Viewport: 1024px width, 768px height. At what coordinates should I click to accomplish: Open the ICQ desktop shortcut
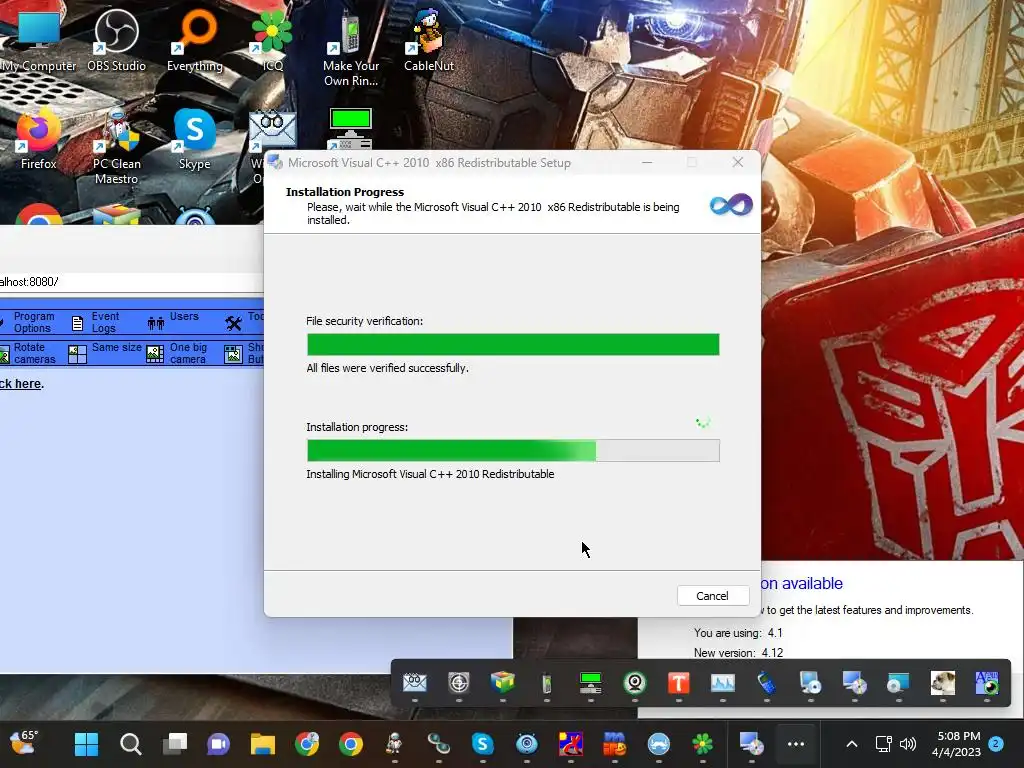click(x=272, y=40)
